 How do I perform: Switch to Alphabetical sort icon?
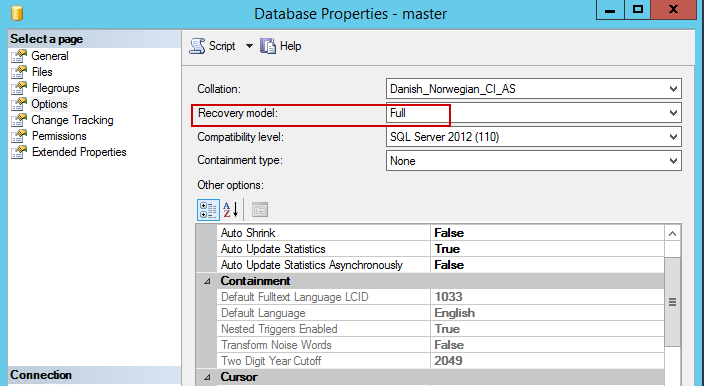231,210
